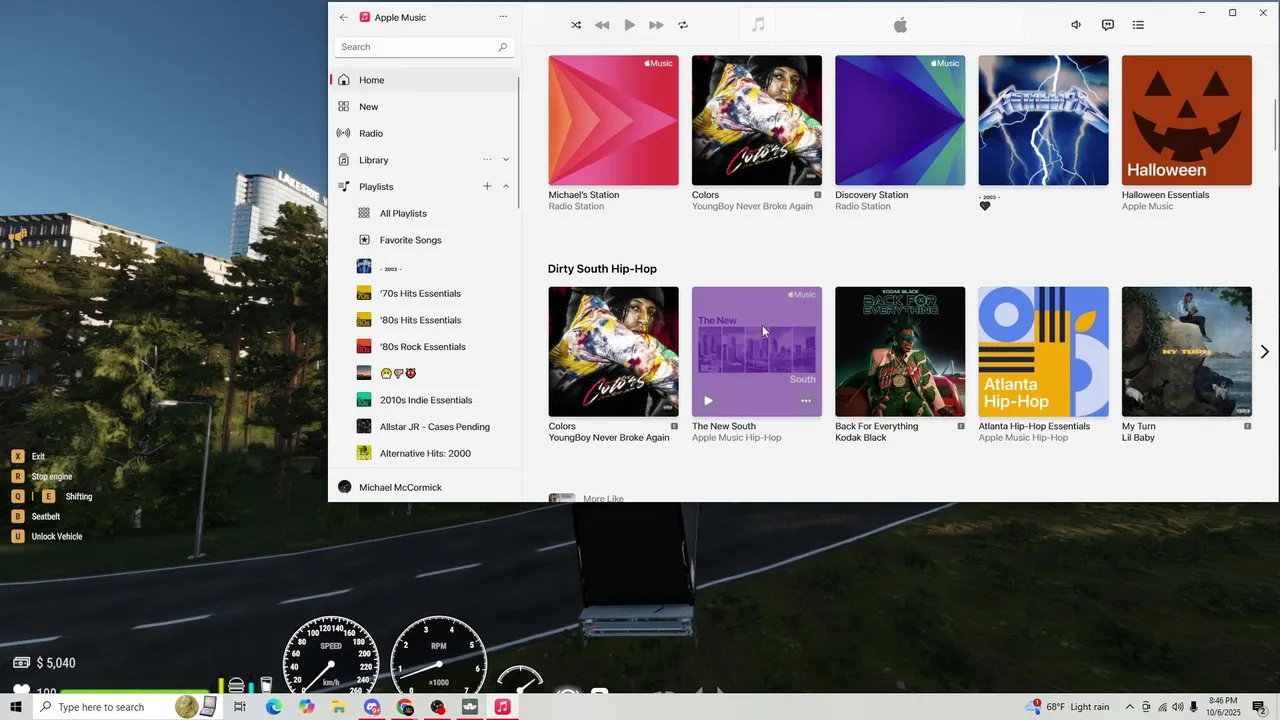The height and width of the screenshot is (720, 1280).
Task: Toggle shuffle playback
Action: click(576, 25)
